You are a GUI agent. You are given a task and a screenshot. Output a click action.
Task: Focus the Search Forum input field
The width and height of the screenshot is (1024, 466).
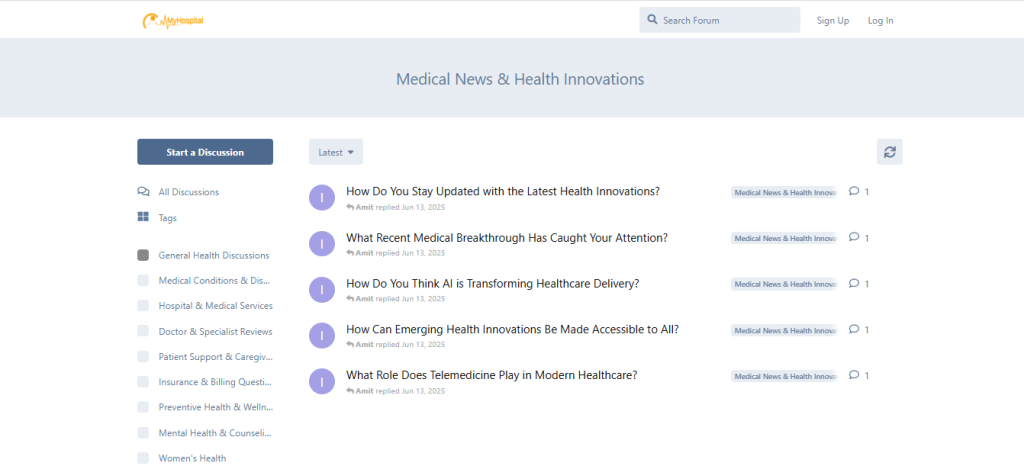click(725, 20)
